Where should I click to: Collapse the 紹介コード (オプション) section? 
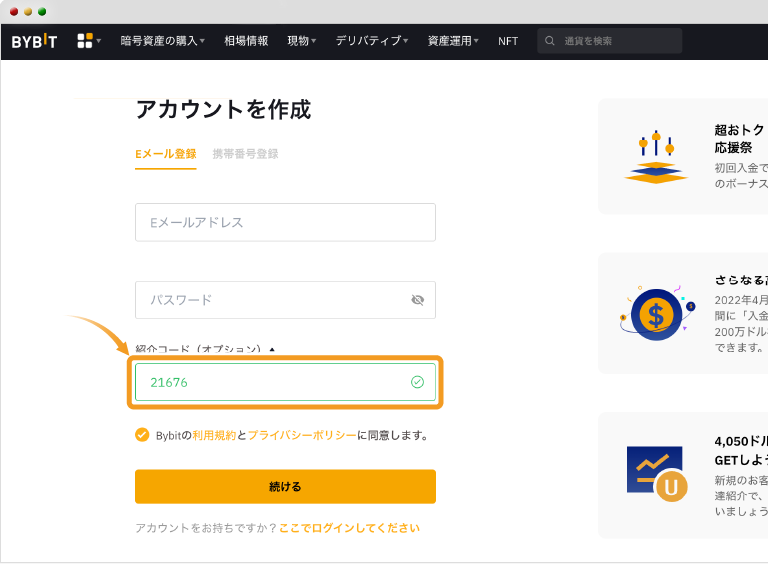(205, 350)
